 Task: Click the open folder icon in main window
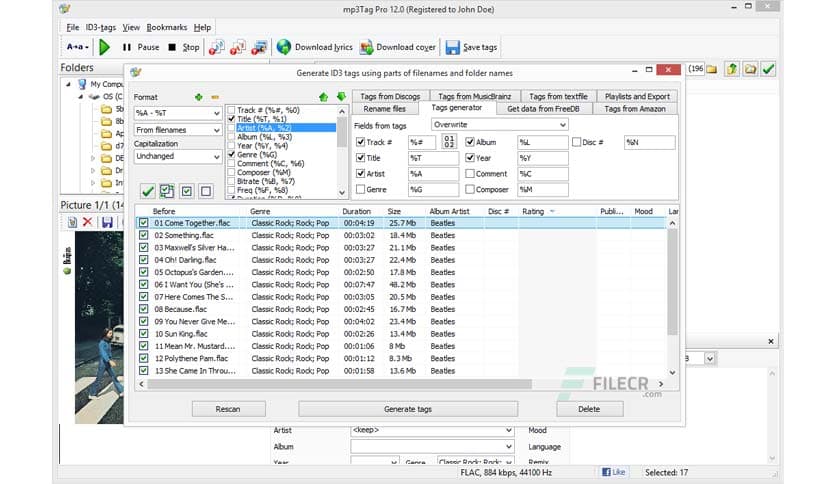(x=750, y=69)
